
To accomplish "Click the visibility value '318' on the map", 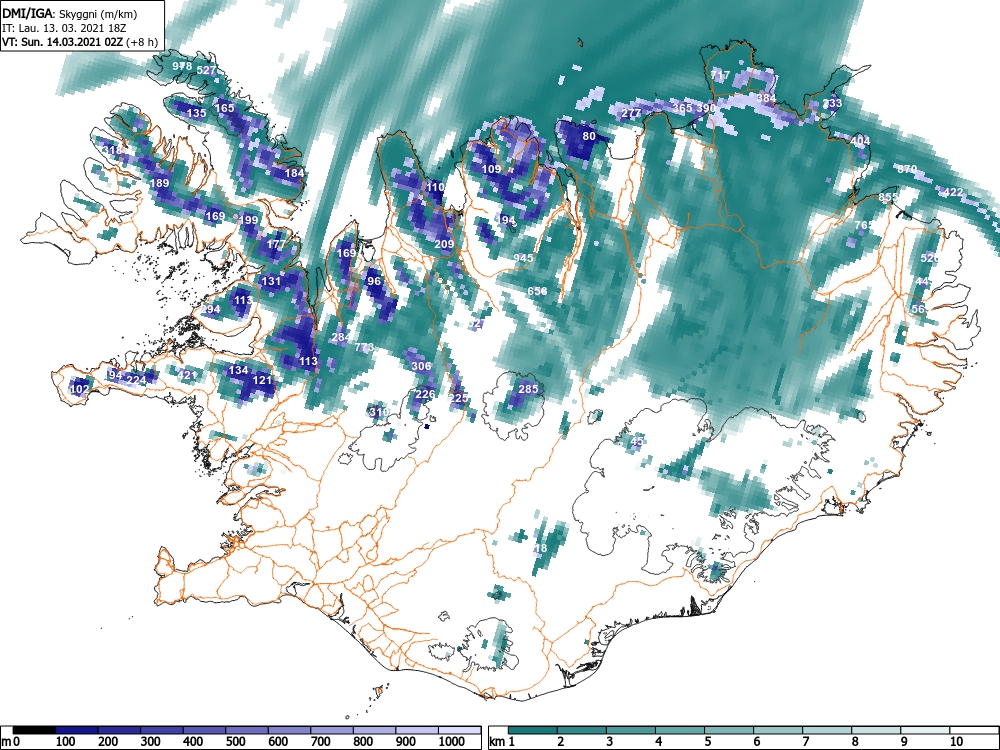I will tap(111, 151).
